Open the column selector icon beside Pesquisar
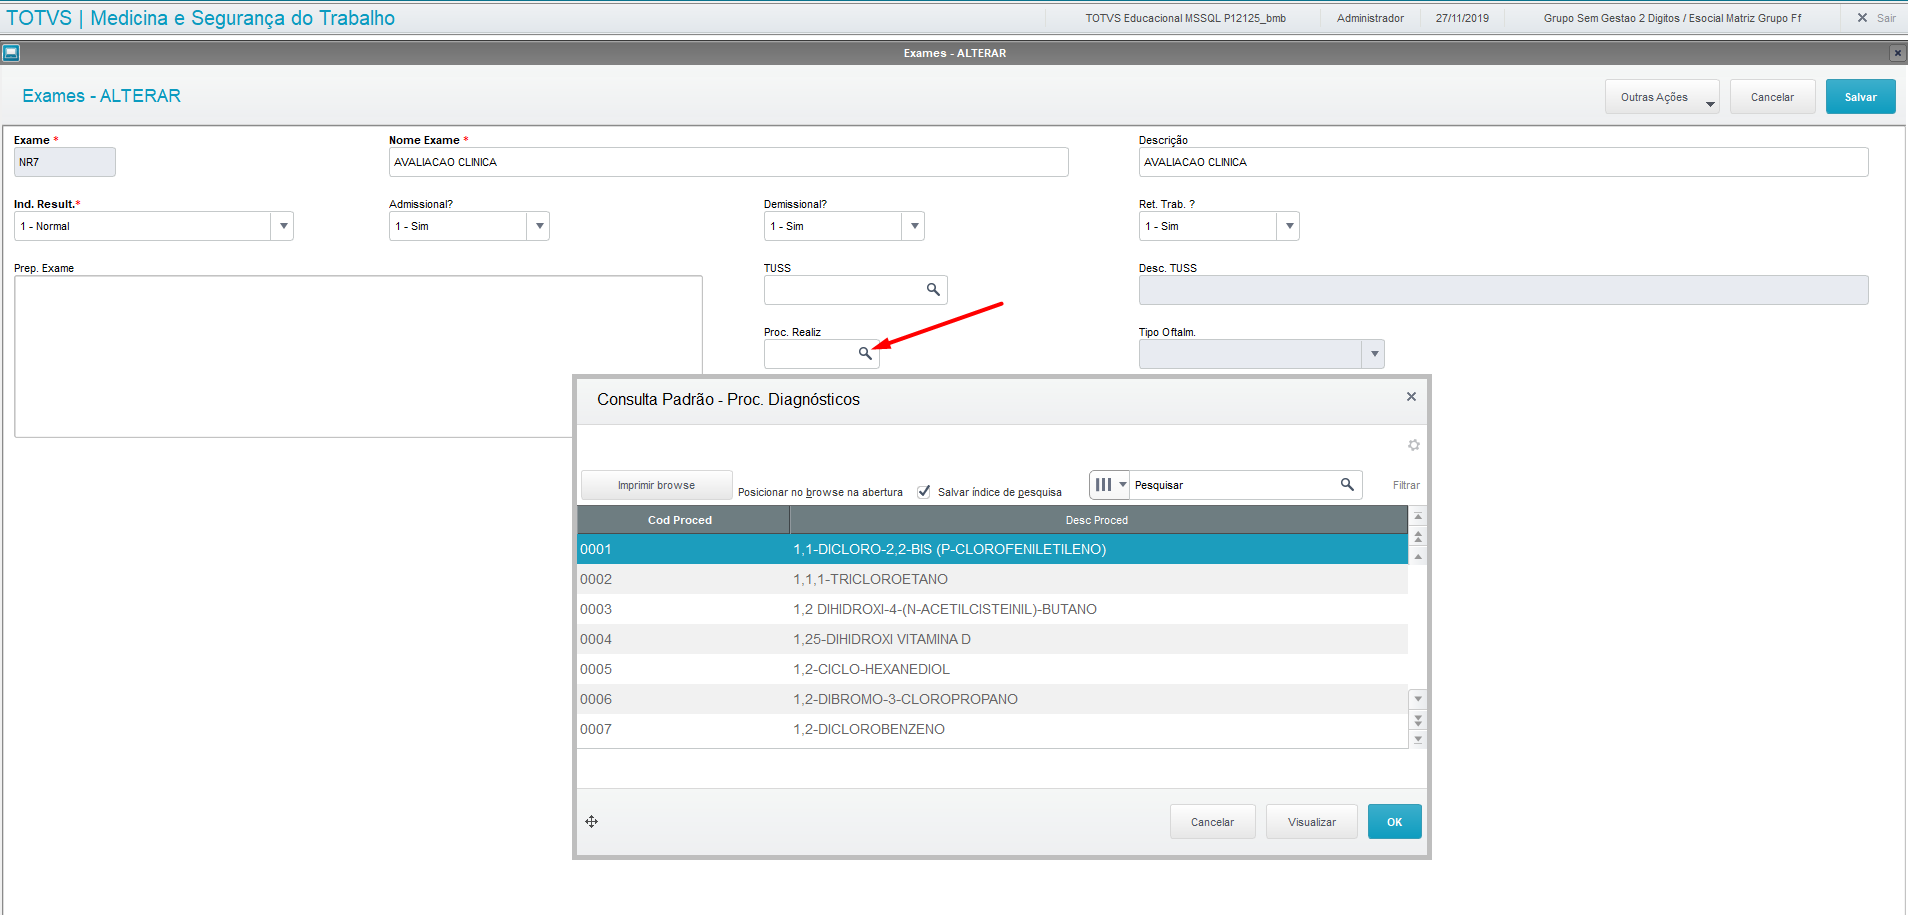Screen dimensions: 1908x915 coord(1109,485)
